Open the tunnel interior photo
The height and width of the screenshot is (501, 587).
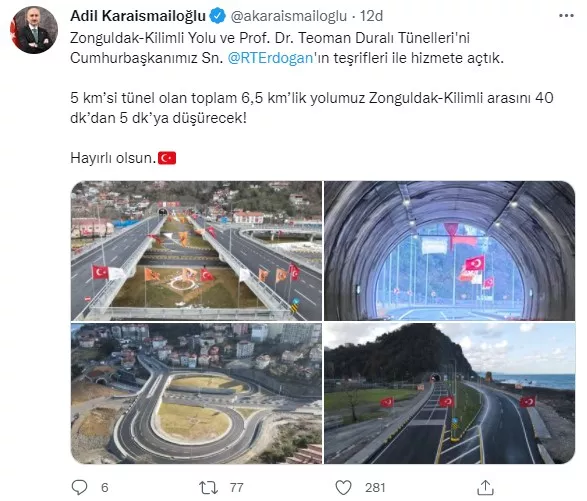tap(449, 250)
